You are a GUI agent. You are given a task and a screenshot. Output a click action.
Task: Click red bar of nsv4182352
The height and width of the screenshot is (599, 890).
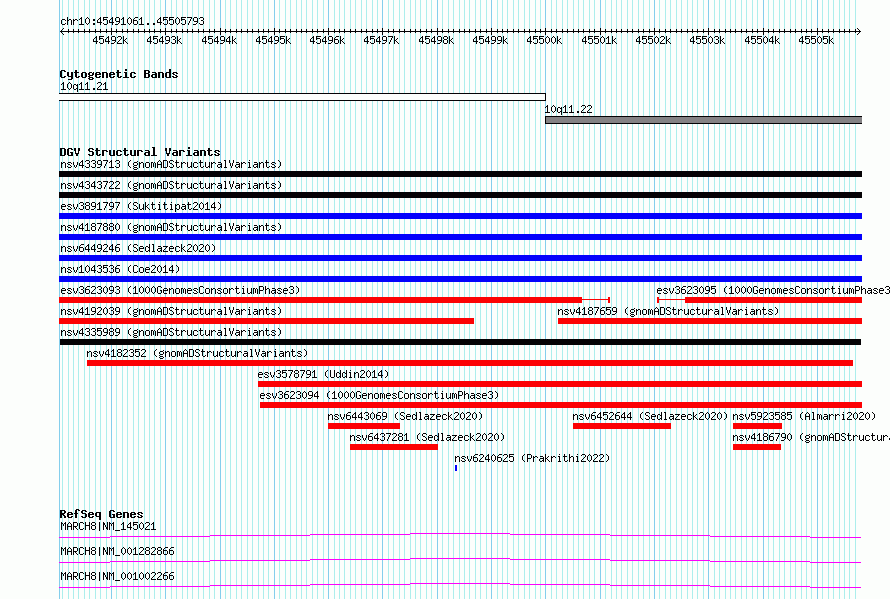point(470,363)
